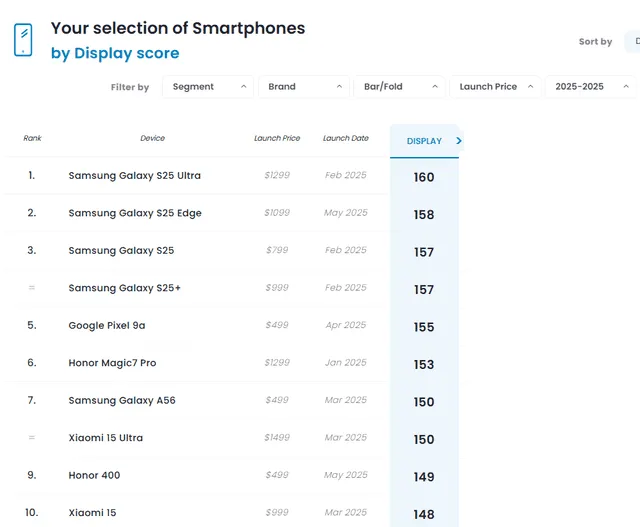640x527 pixels.
Task: Expand the Brand filter dropdown
Action: pyautogui.click(x=303, y=87)
